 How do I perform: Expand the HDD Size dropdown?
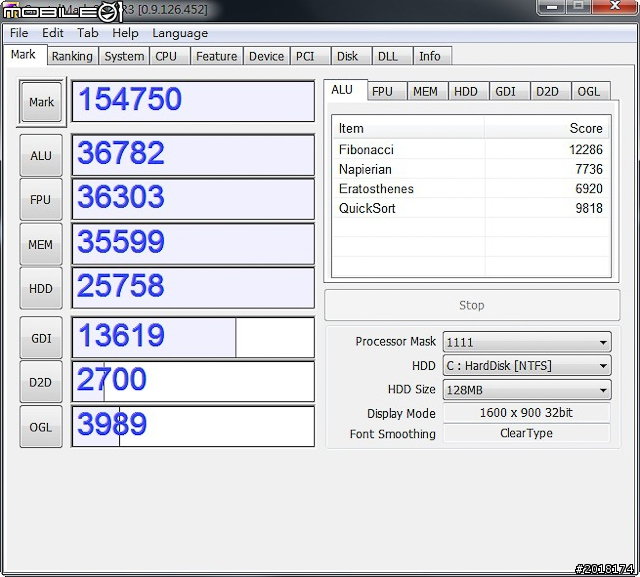click(526, 390)
